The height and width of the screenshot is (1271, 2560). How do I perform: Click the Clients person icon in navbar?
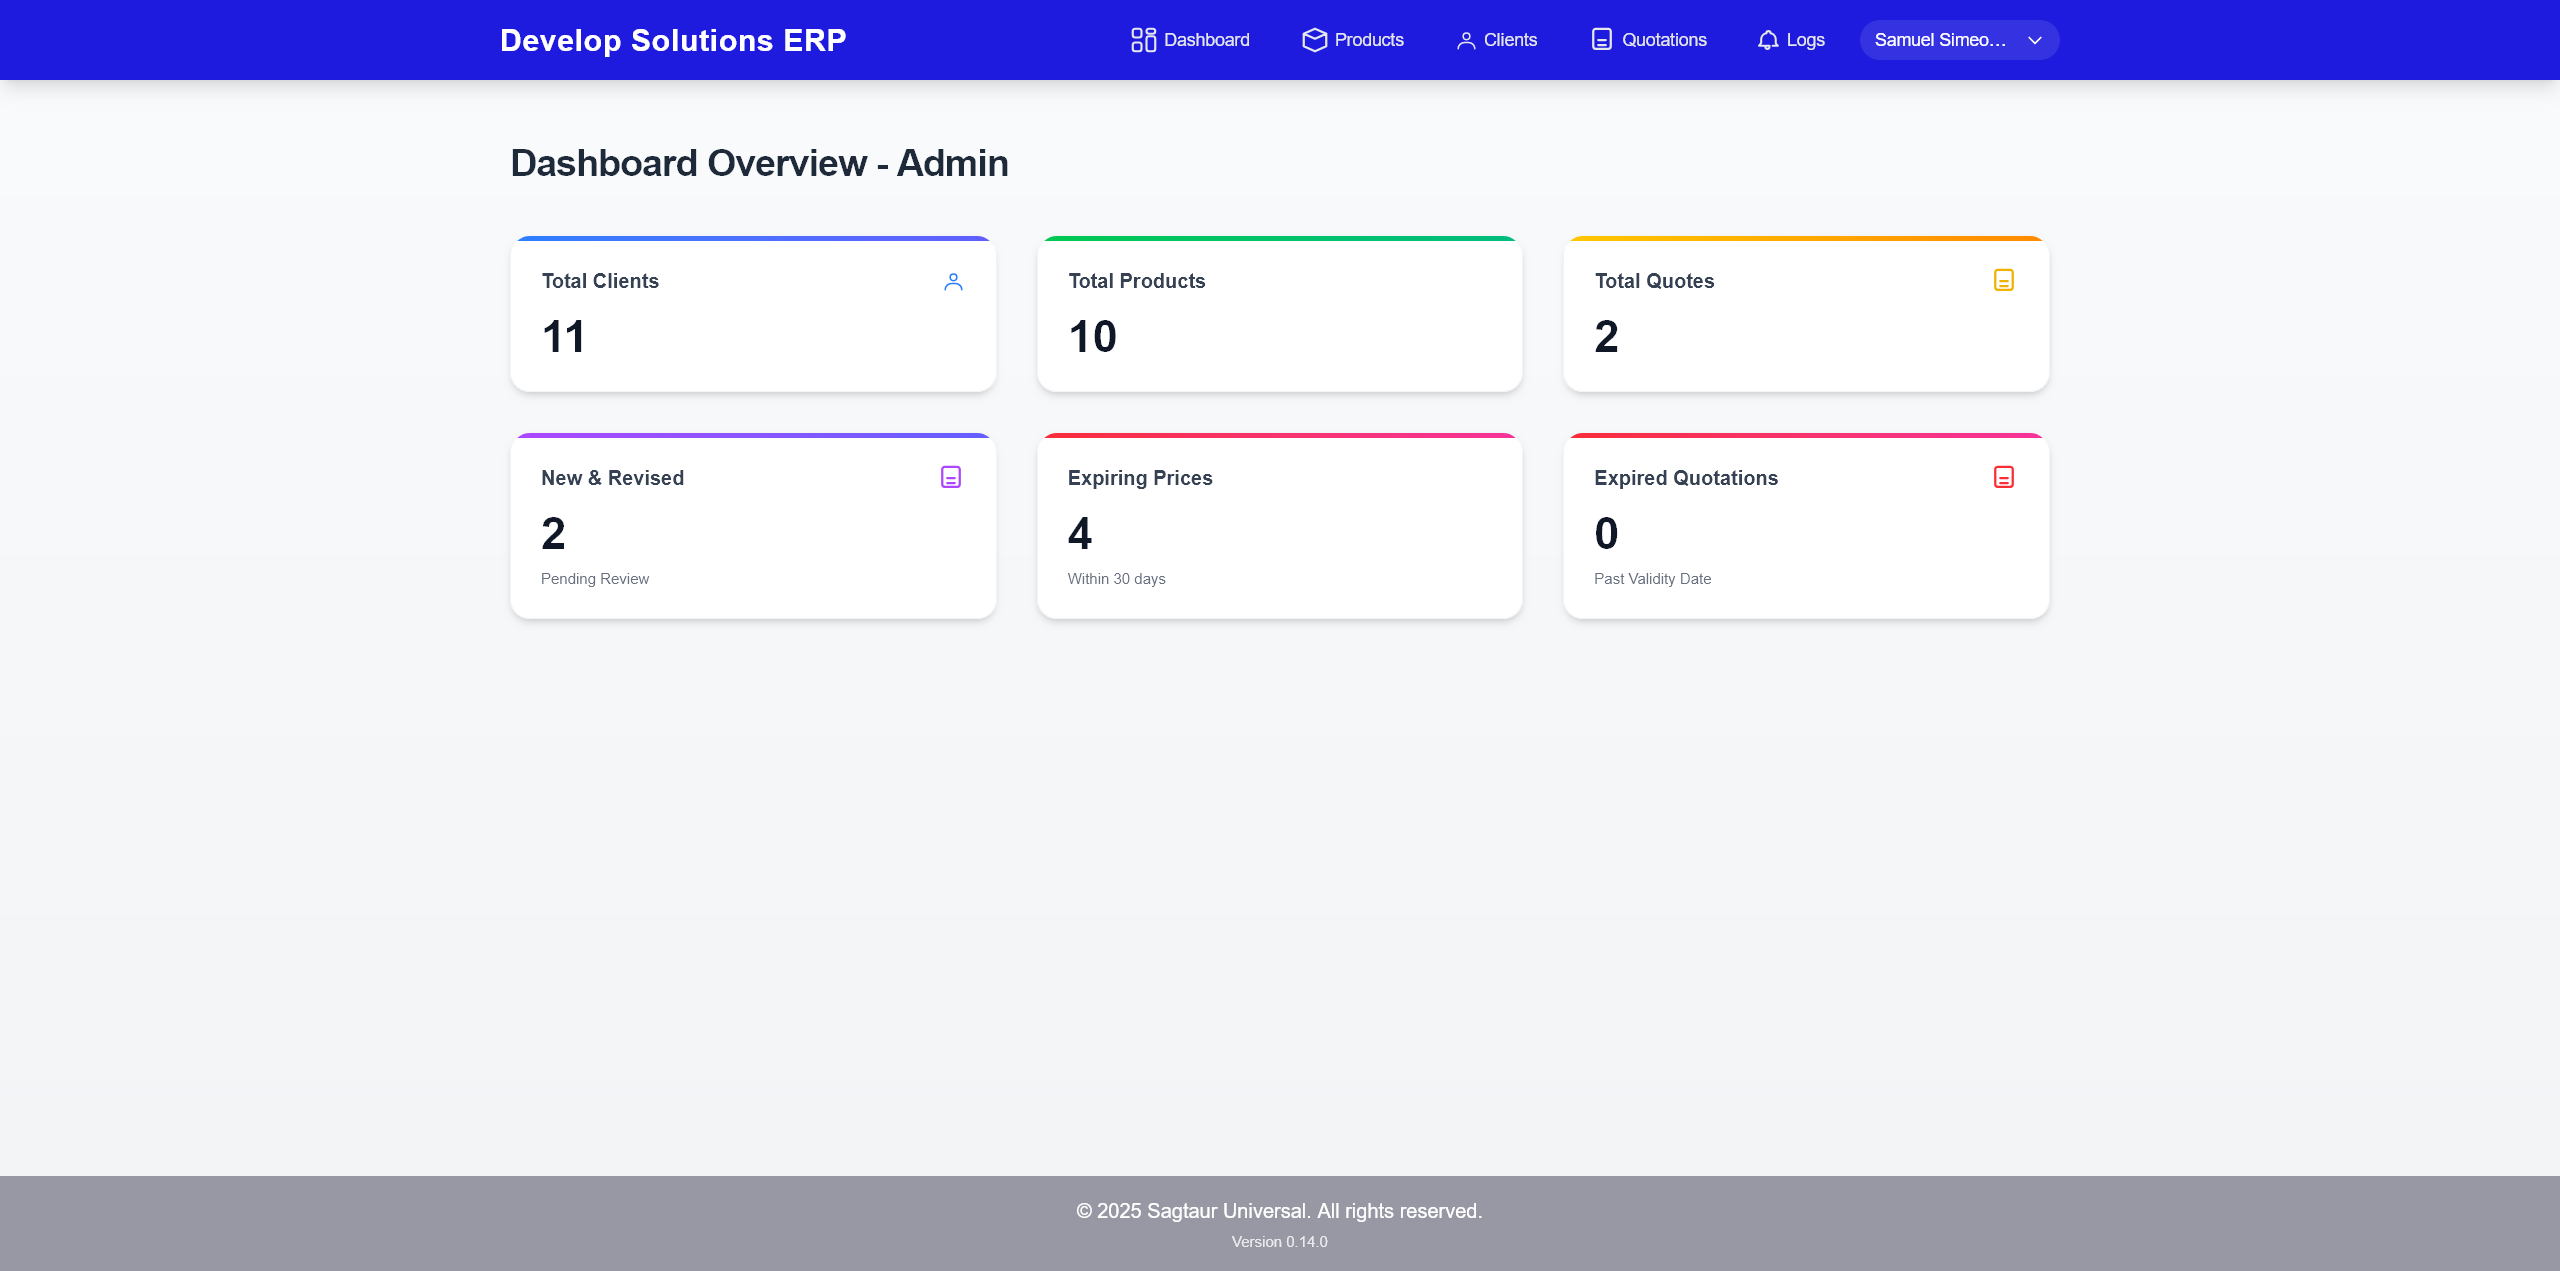tap(1465, 40)
